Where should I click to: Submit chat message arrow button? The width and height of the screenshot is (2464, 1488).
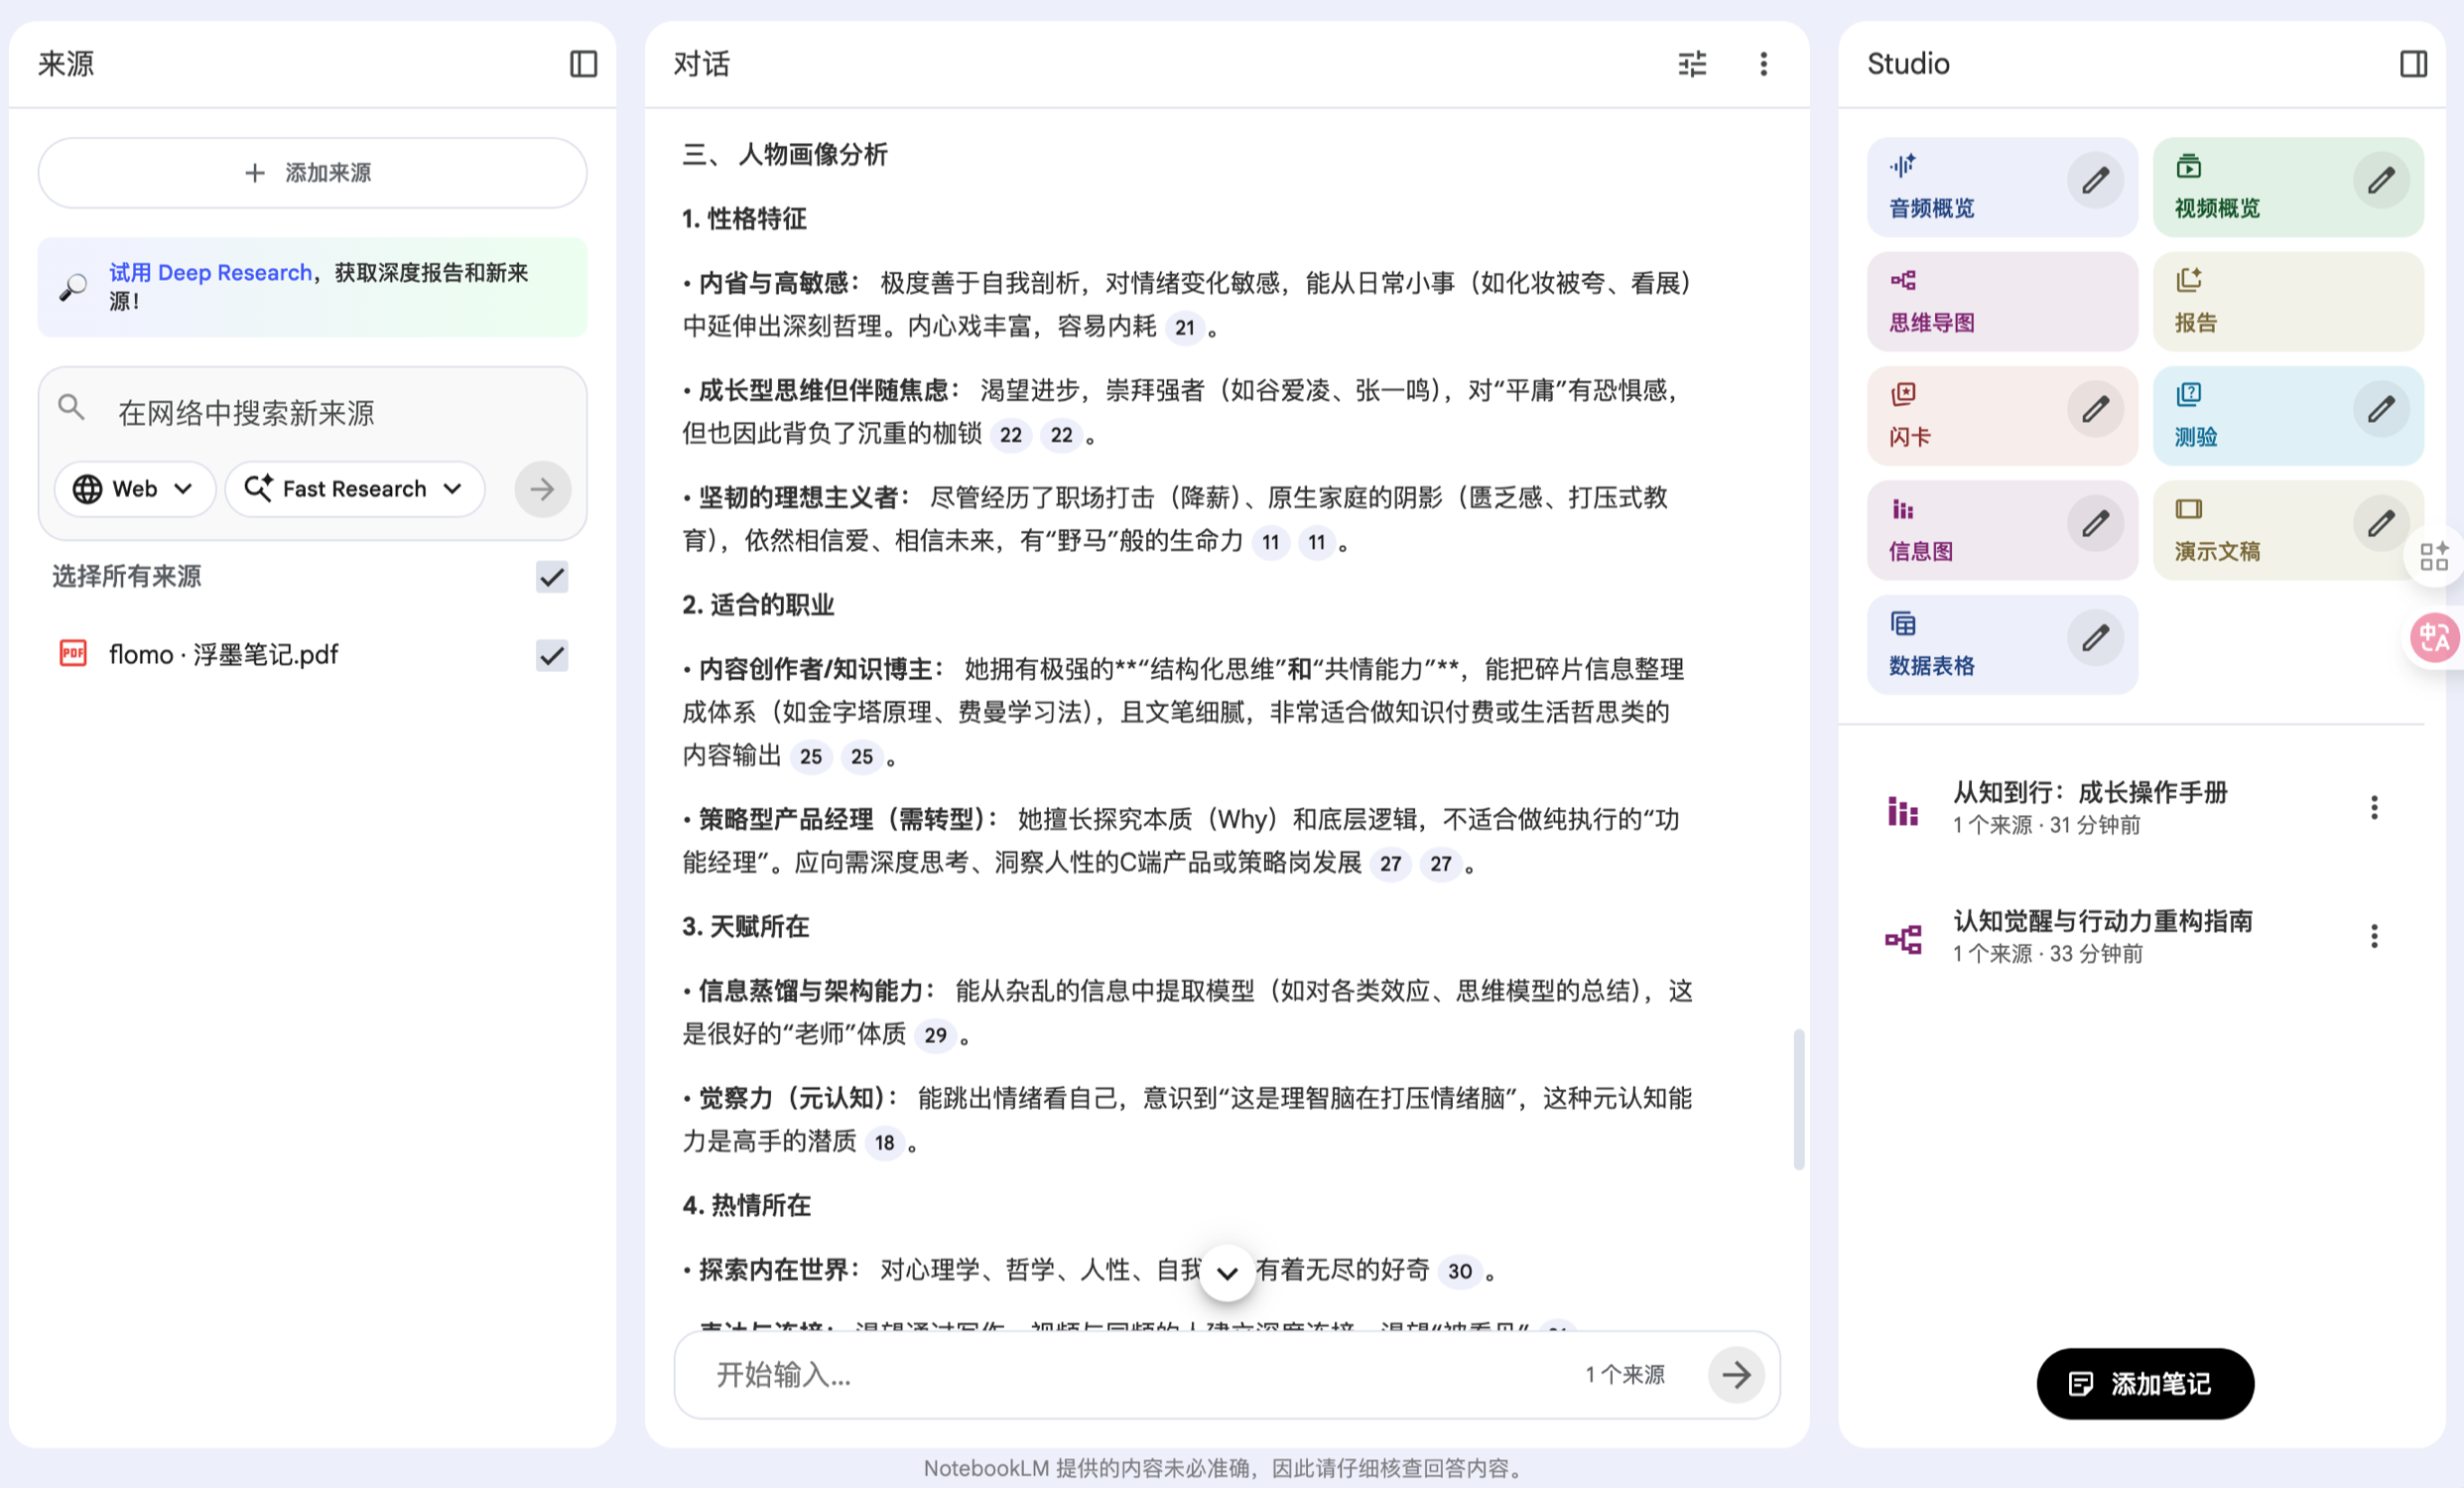[1736, 1375]
